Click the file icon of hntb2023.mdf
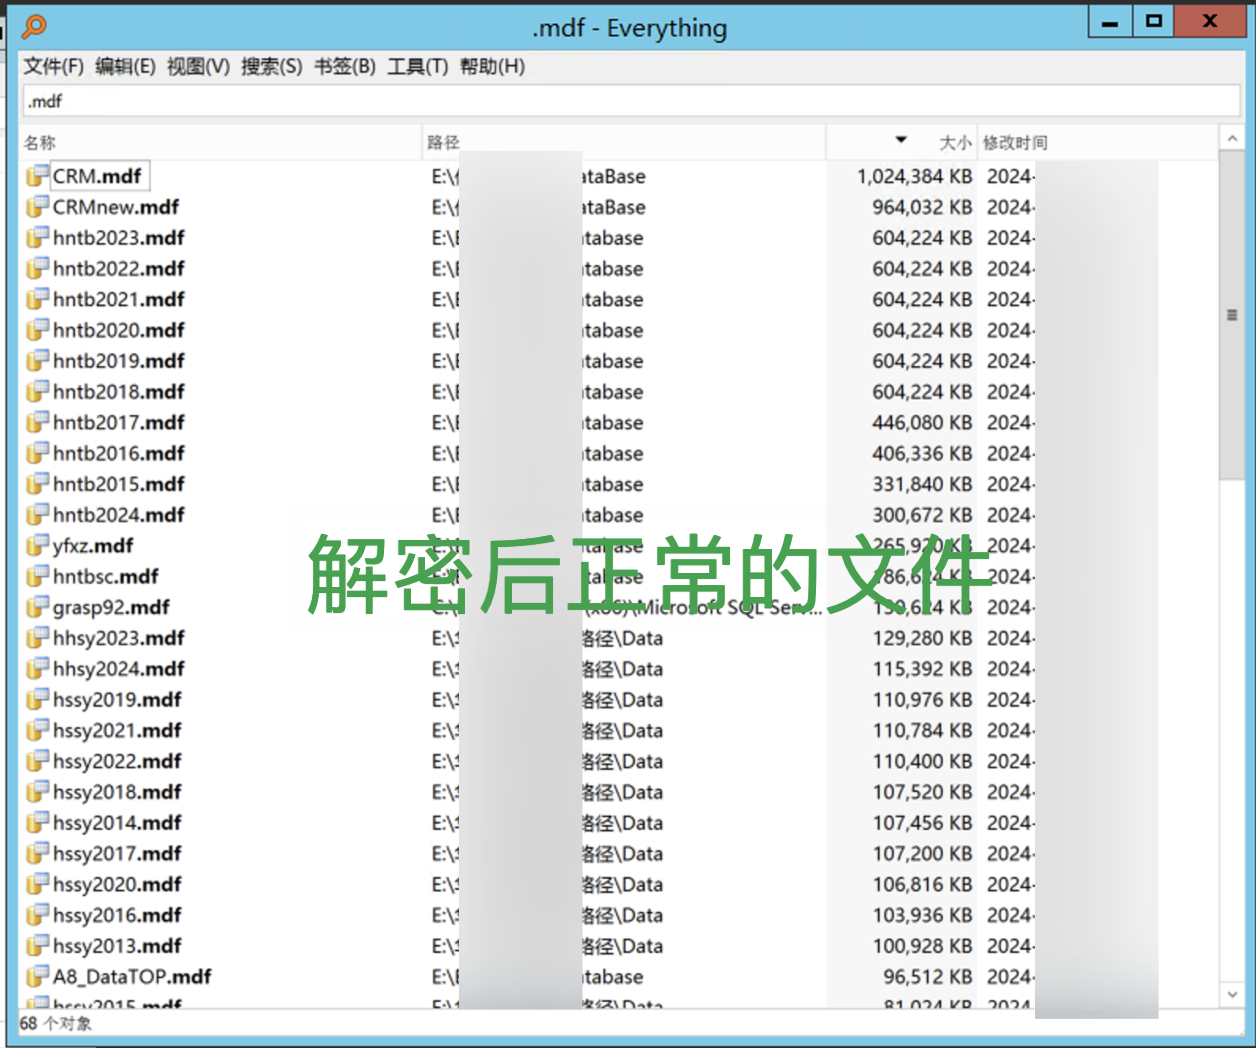Viewport: 1256px width, 1048px height. [37, 238]
